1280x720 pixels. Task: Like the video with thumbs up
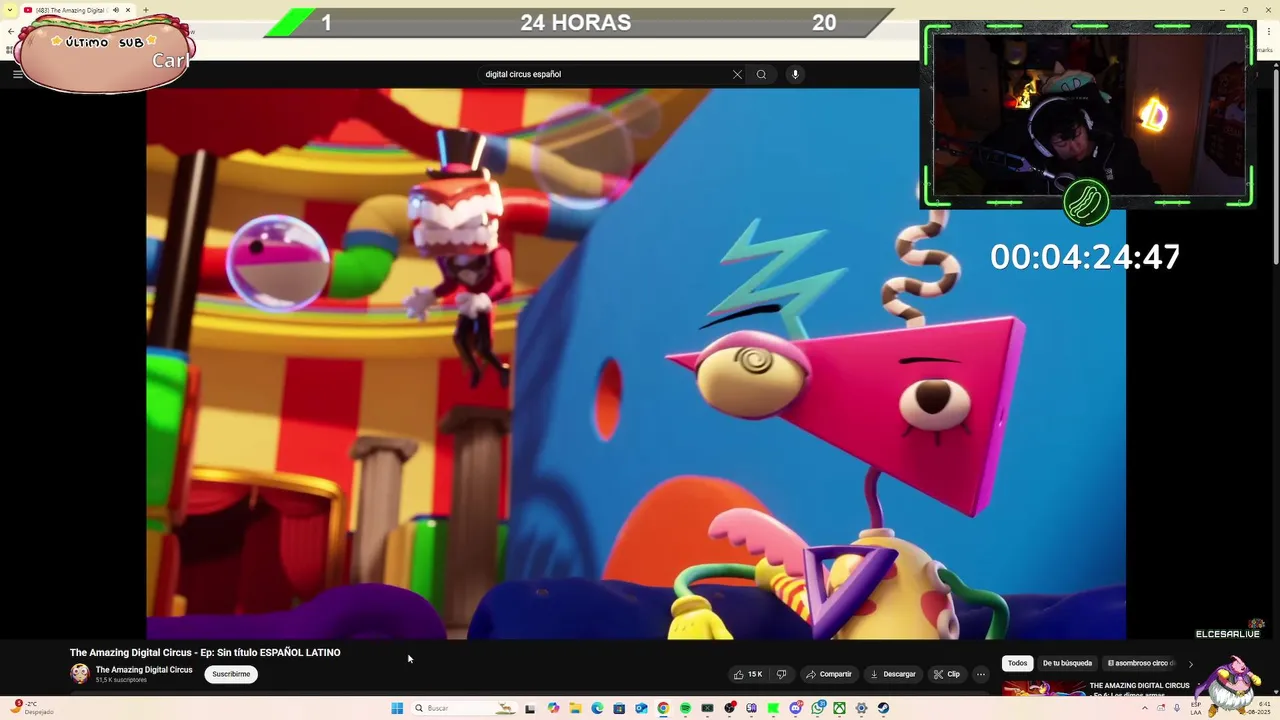pyautogui.click(x=748, y=674)
